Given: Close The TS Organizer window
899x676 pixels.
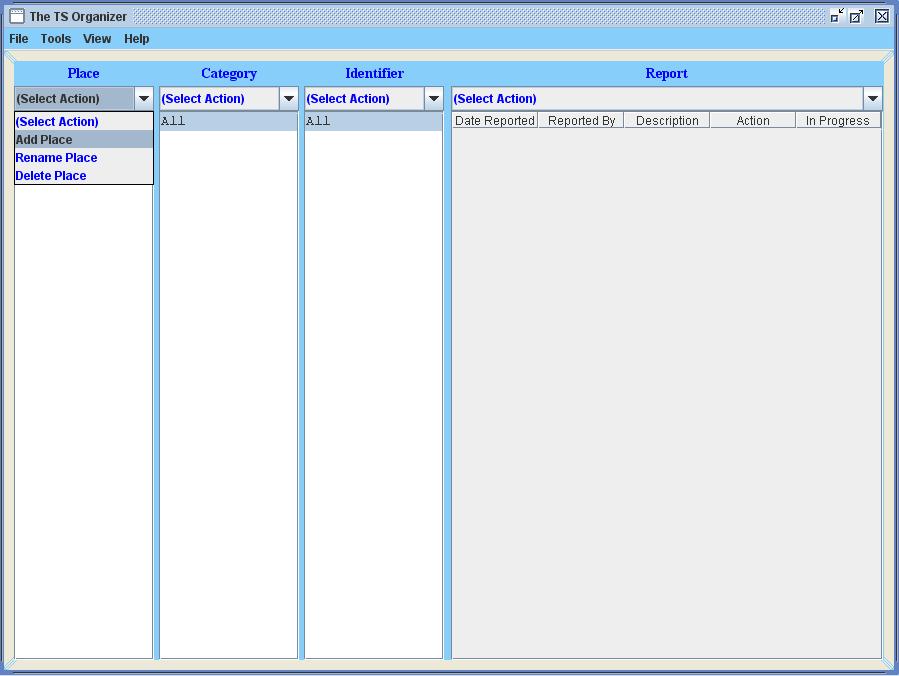Looking at the screenshot, I should click(x=882, y=16).
